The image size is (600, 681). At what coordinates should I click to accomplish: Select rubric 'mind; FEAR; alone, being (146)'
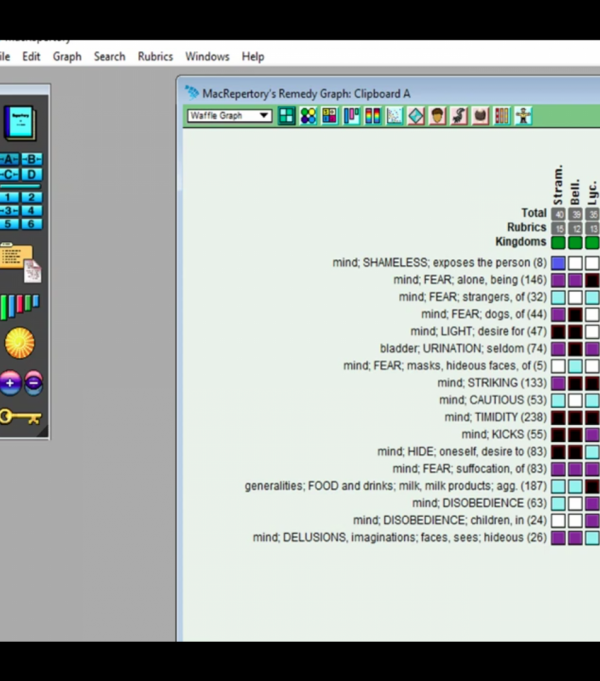pos(470,280)
